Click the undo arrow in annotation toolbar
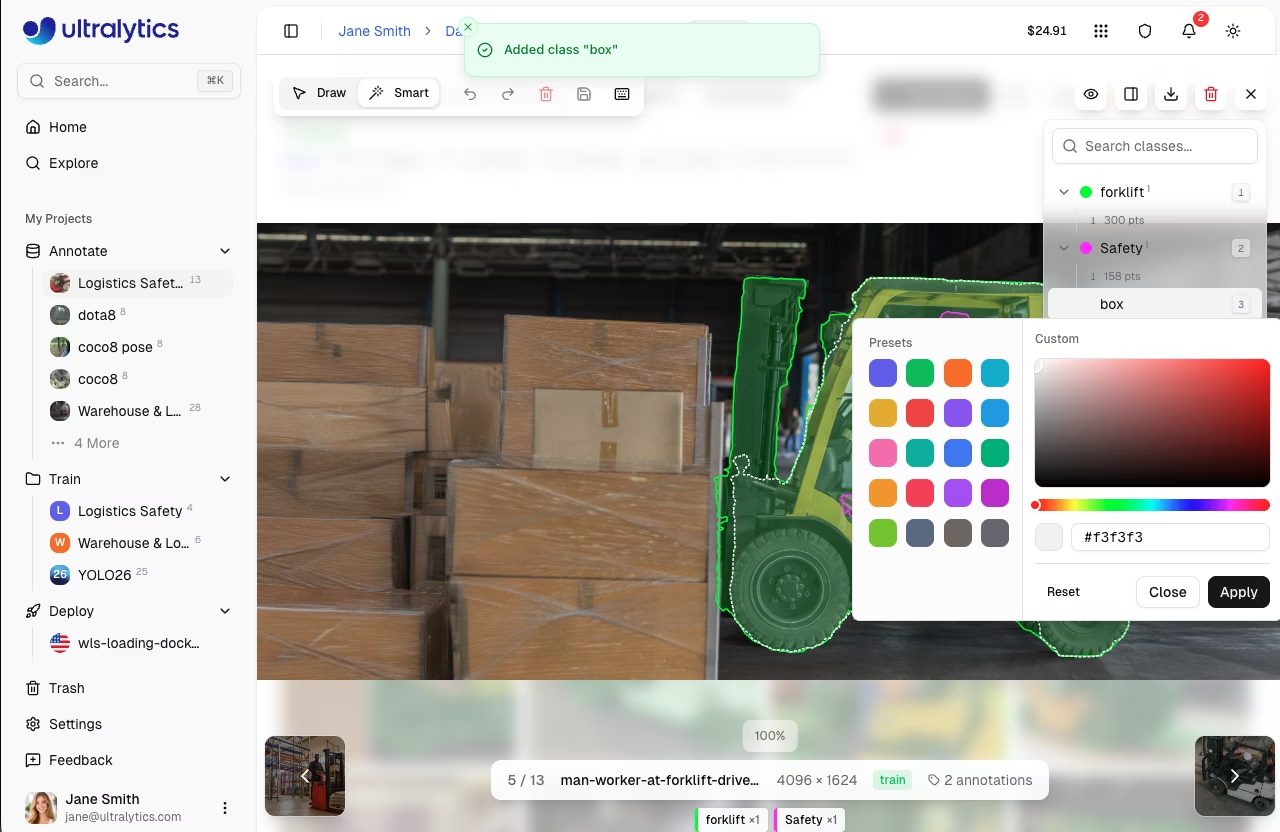This screenshot has width=1280, height=832. pos(470,94)
